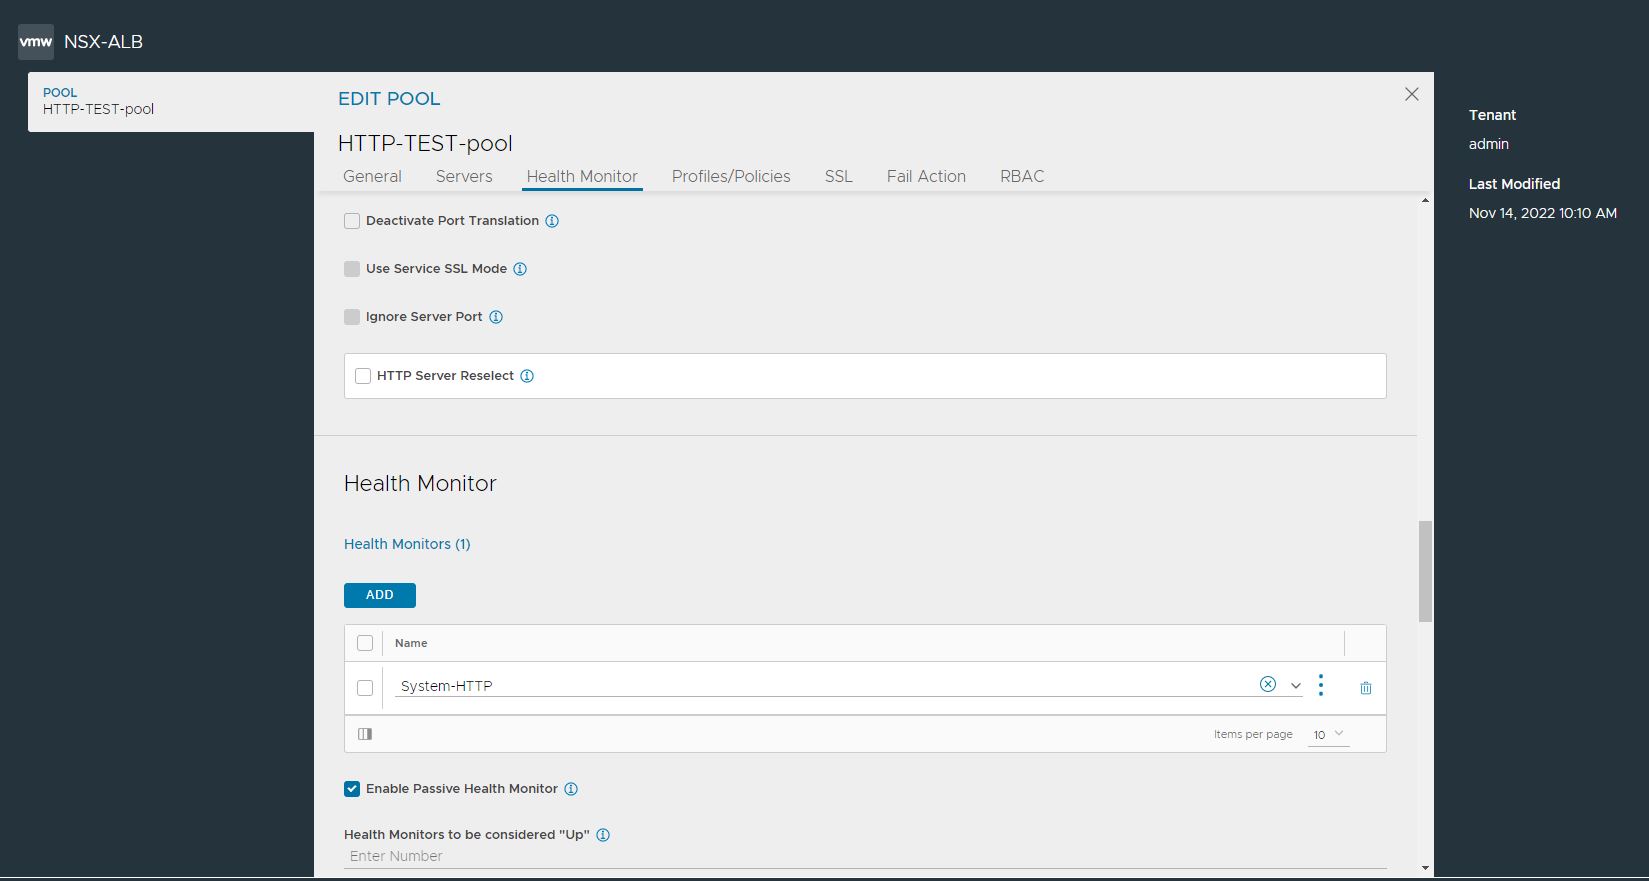Show info for Enable Passive Health Monitor
This screenshot has height=881, width=1649.
pyautogui.click(x=571, y=789)
